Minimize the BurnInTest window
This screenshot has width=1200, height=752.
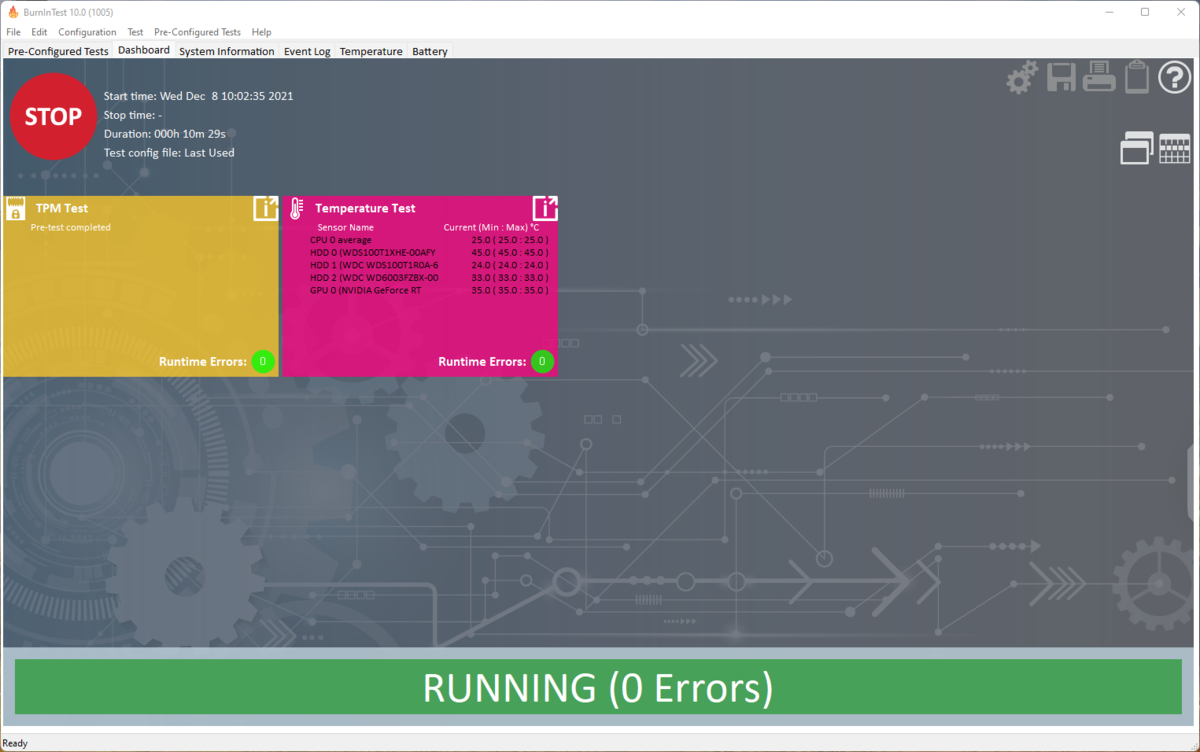coord(1108,12)
